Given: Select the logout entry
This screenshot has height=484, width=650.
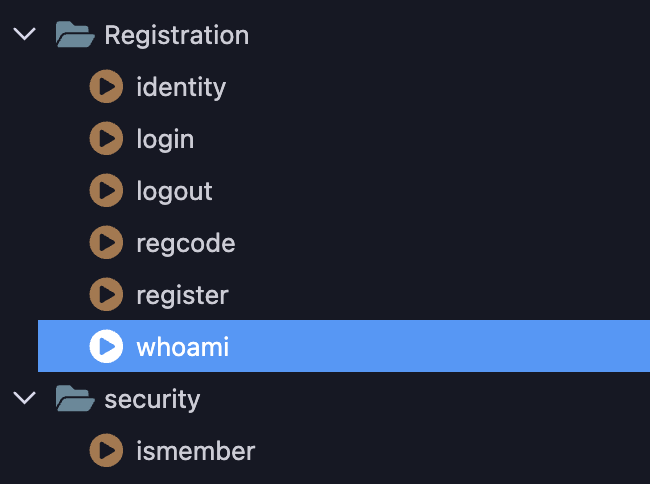Looking at the screenshot, I should coord(175,191).
